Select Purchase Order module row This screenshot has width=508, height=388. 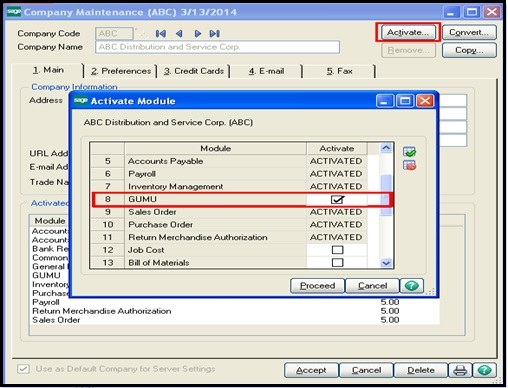(229, 225)
